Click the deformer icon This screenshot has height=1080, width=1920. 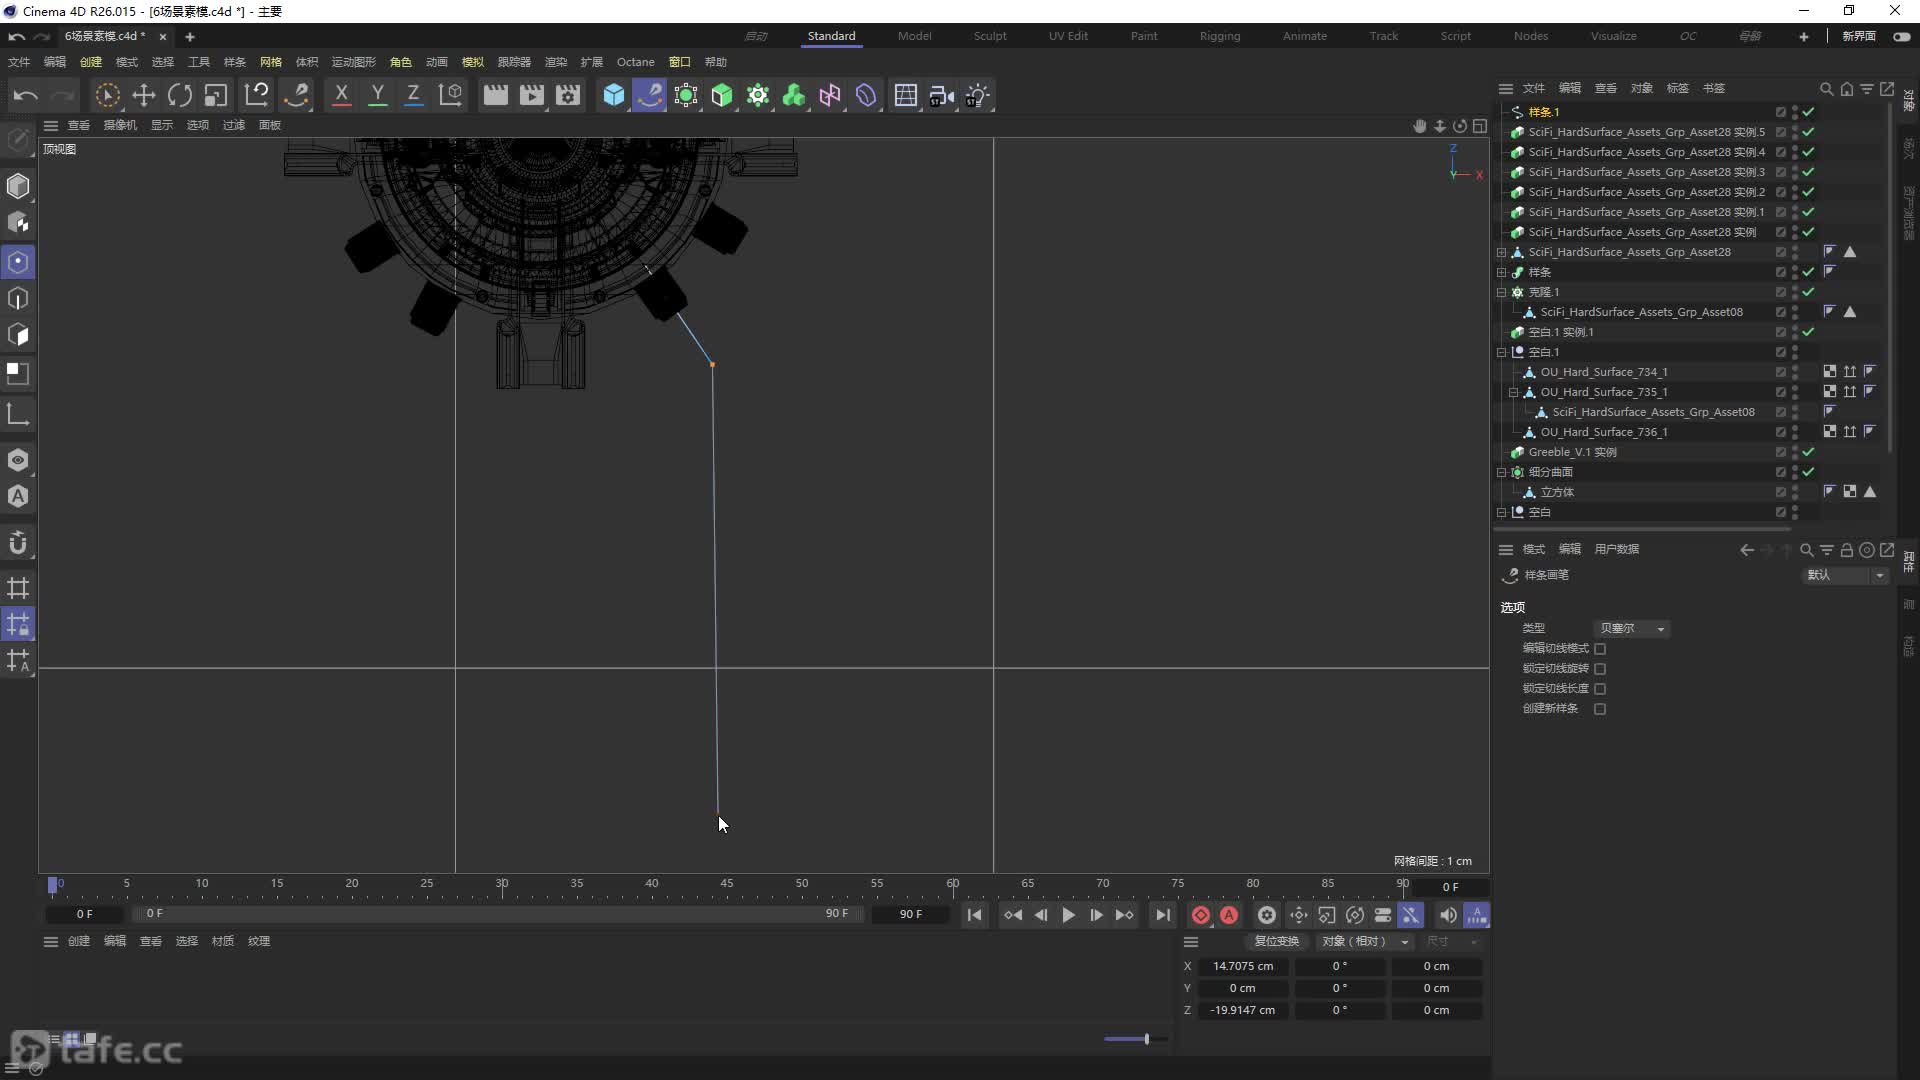[x=866, y=96]
